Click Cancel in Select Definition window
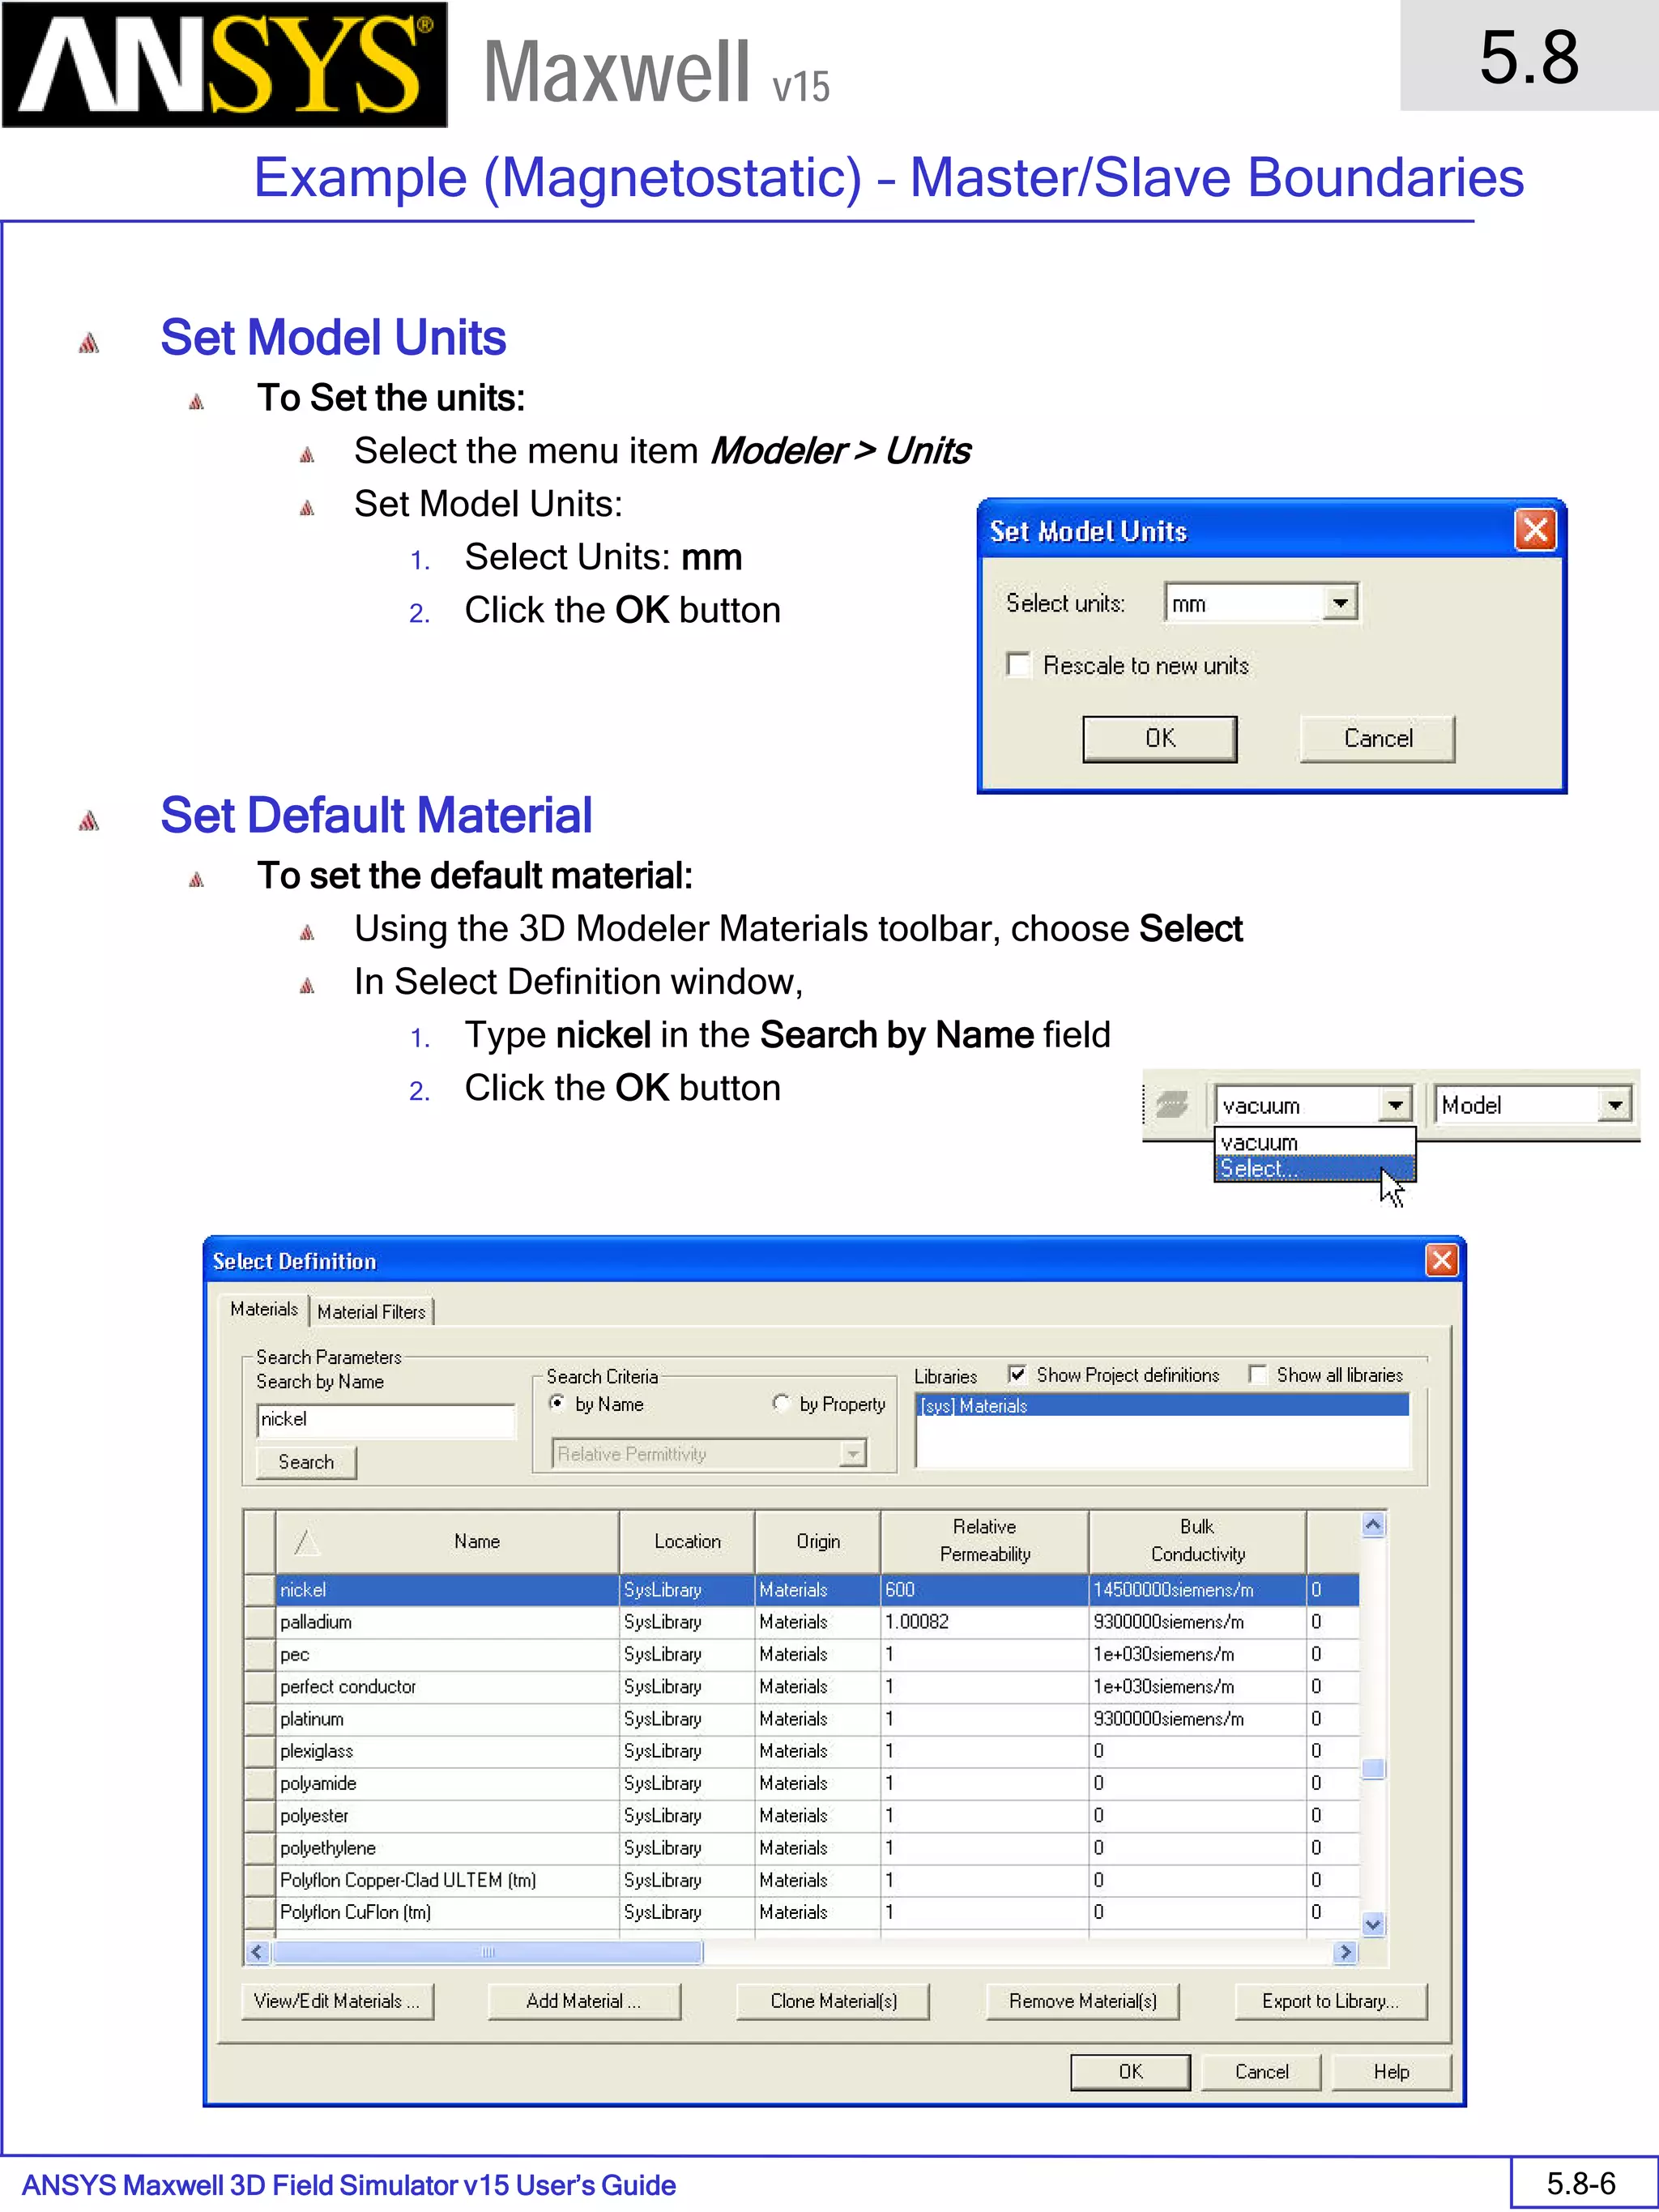1659x2212 pixels. coord(1261,2072)
